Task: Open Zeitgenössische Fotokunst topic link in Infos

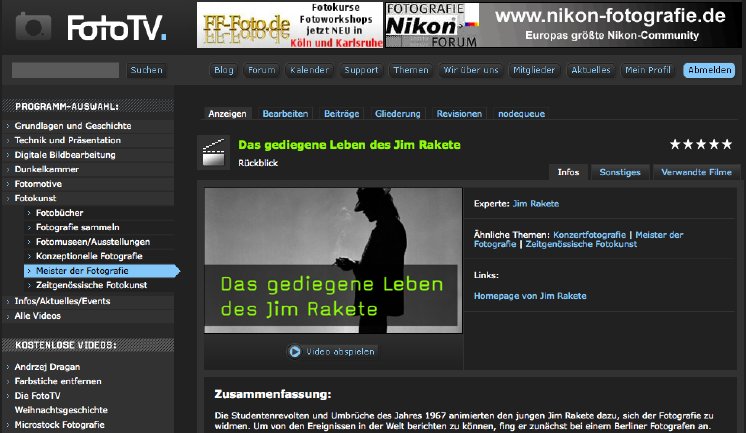Action: pos(581,244)
